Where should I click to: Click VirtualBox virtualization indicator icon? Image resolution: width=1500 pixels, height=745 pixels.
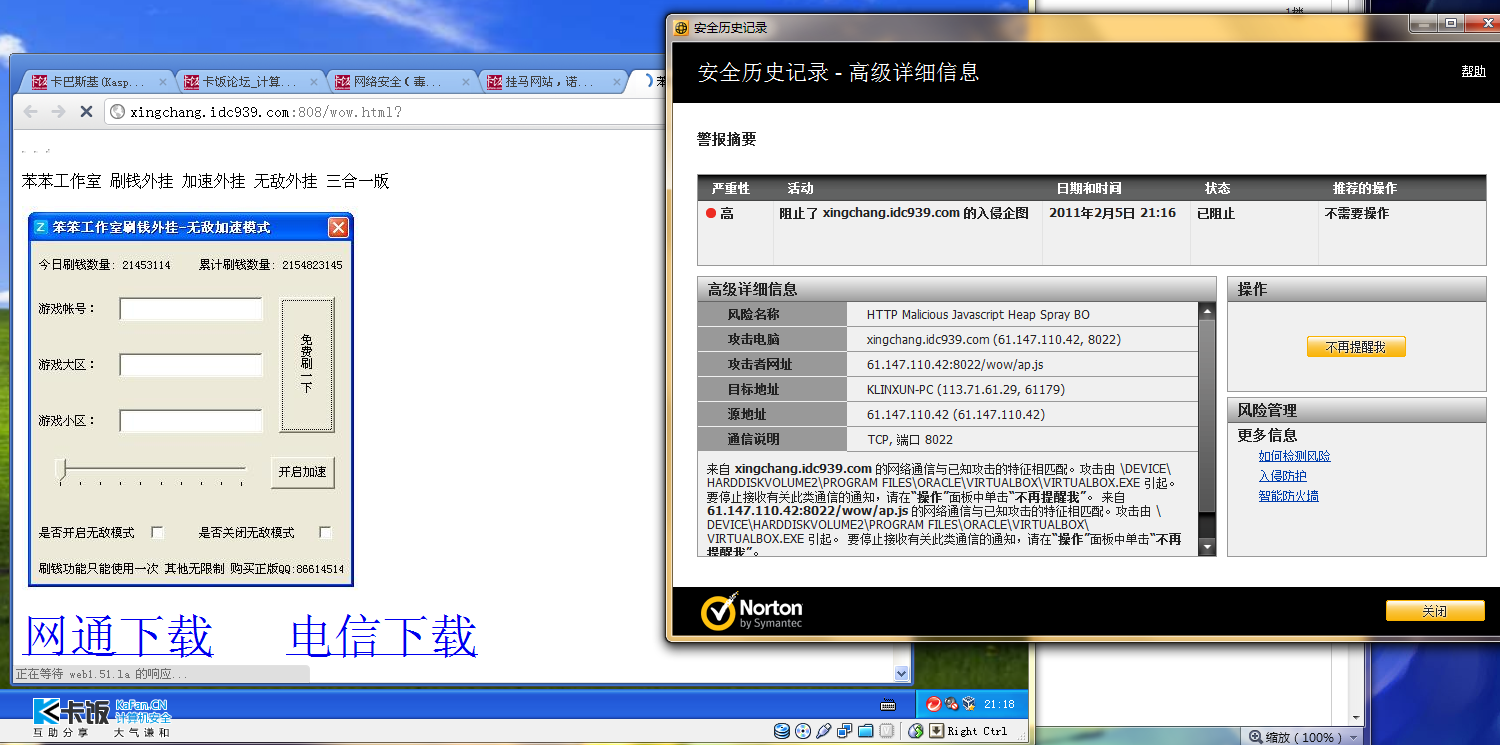(x=887, y=731)
